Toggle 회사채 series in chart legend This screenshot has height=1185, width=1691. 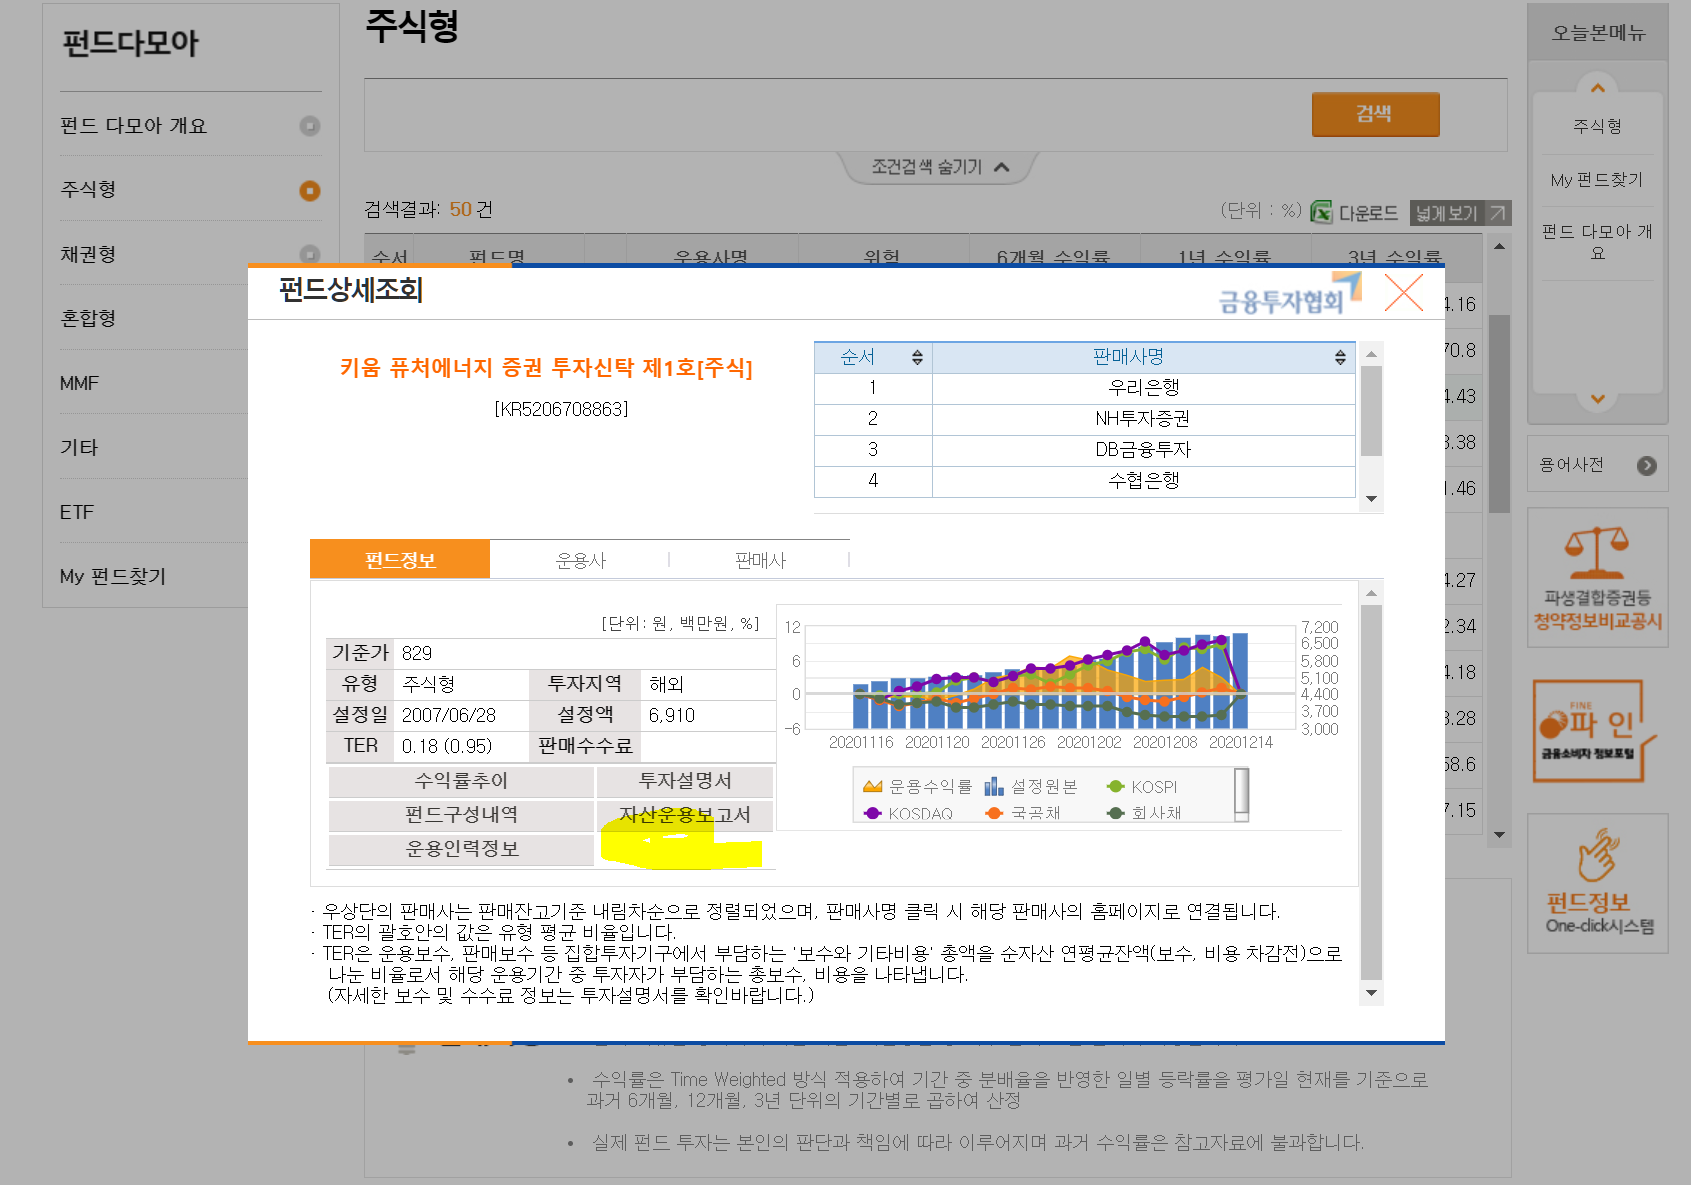click(1144, 813)
